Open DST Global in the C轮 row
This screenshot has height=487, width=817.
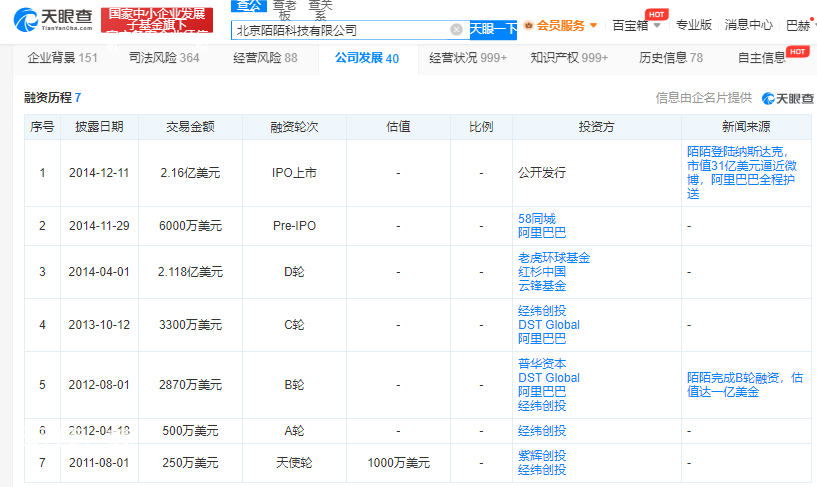click(x=549, y=325)
